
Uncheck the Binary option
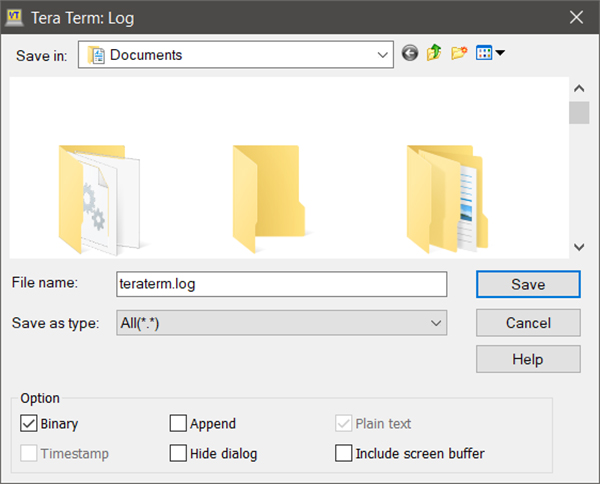pyautogui.click(x=28, y=424)
